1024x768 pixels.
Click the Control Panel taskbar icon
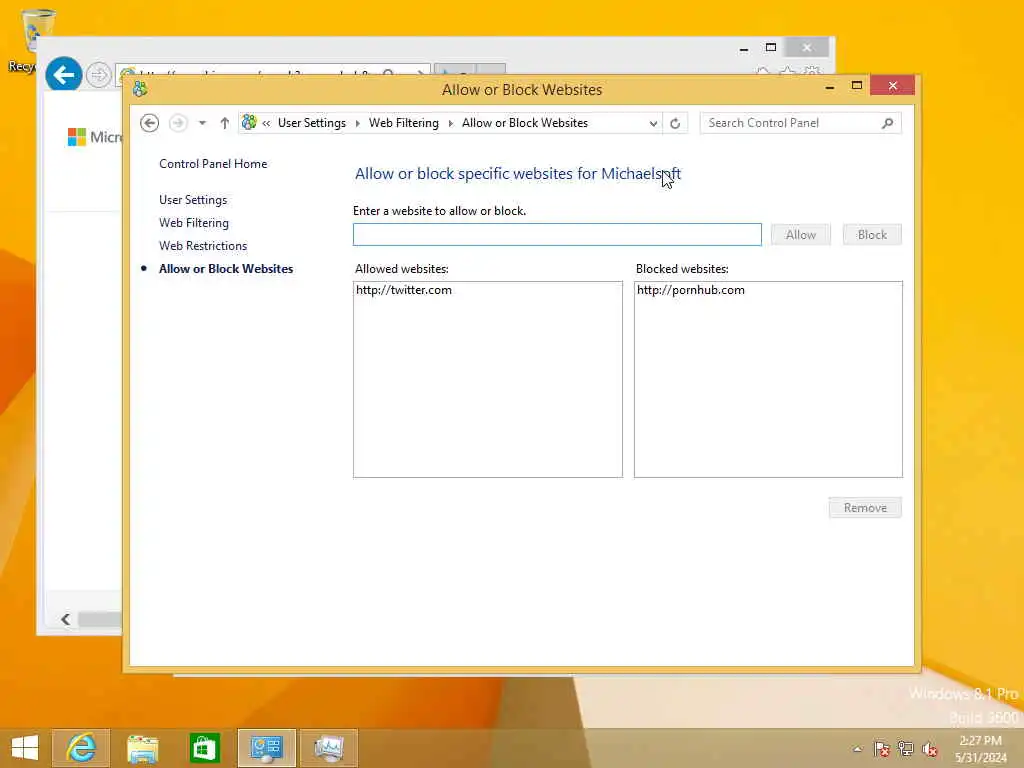click(x=266, y=747)
